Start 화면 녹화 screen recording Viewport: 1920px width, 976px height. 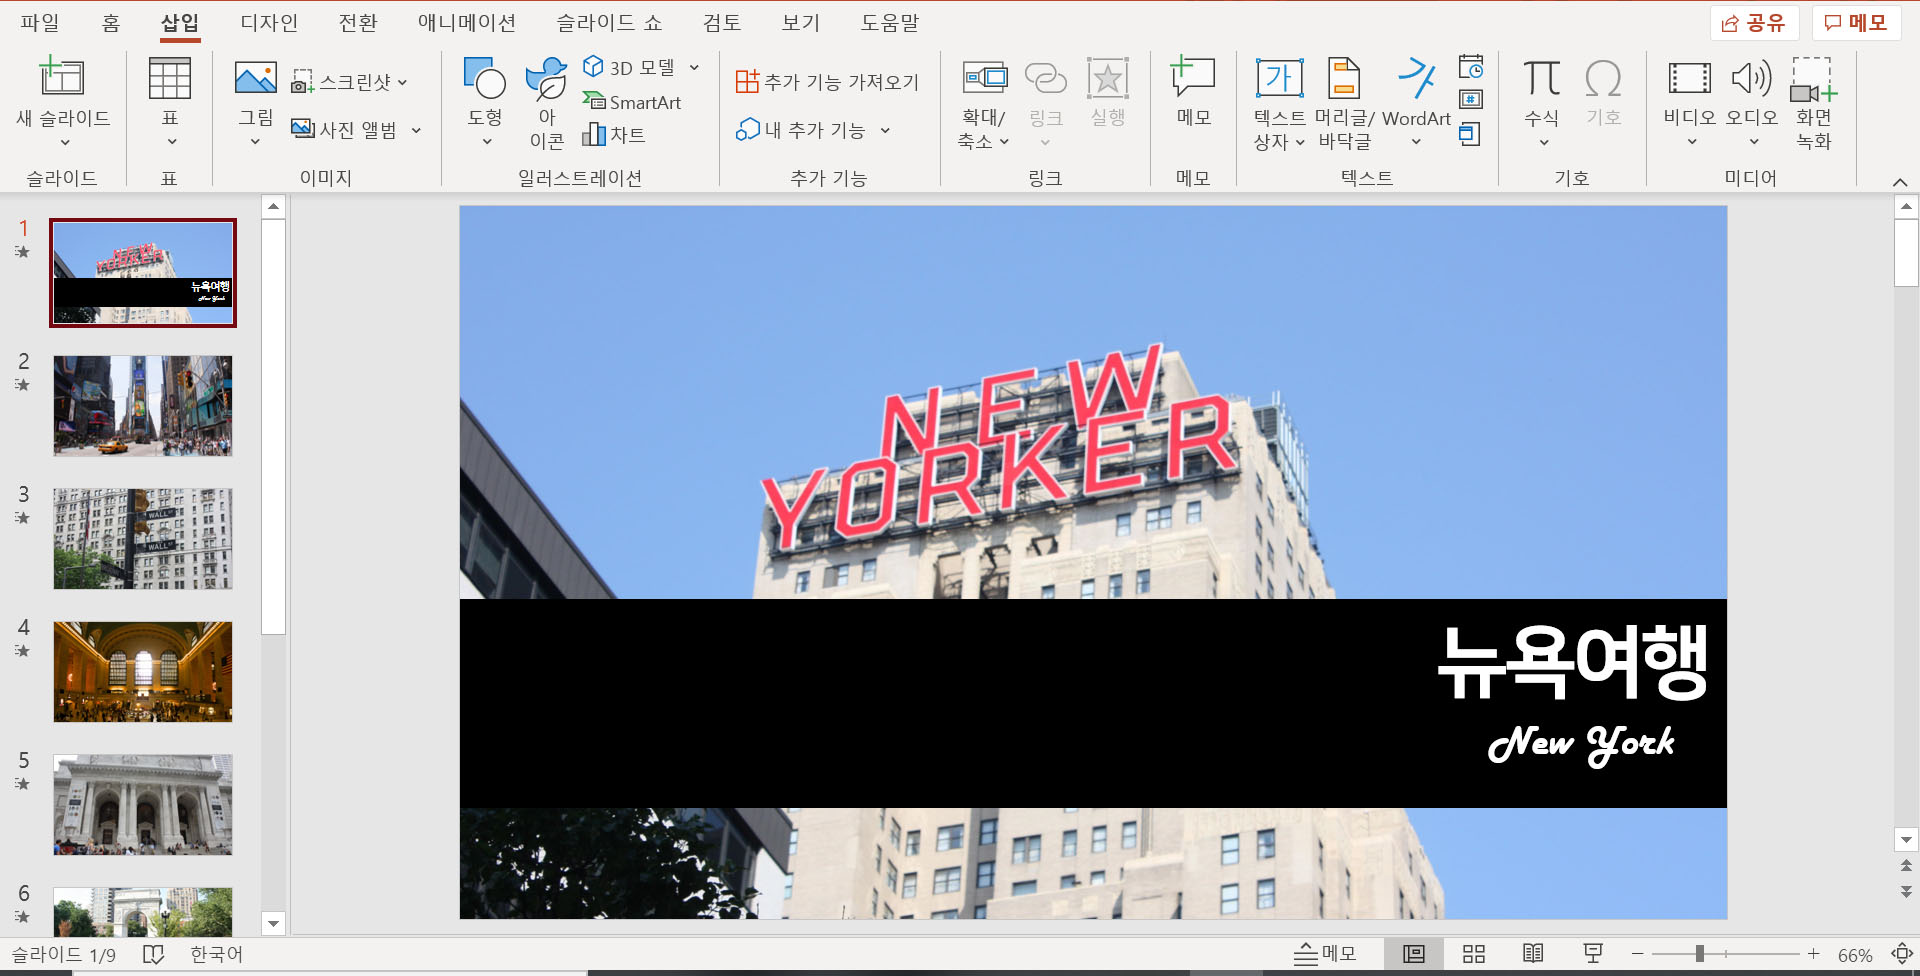point(1814,103)
